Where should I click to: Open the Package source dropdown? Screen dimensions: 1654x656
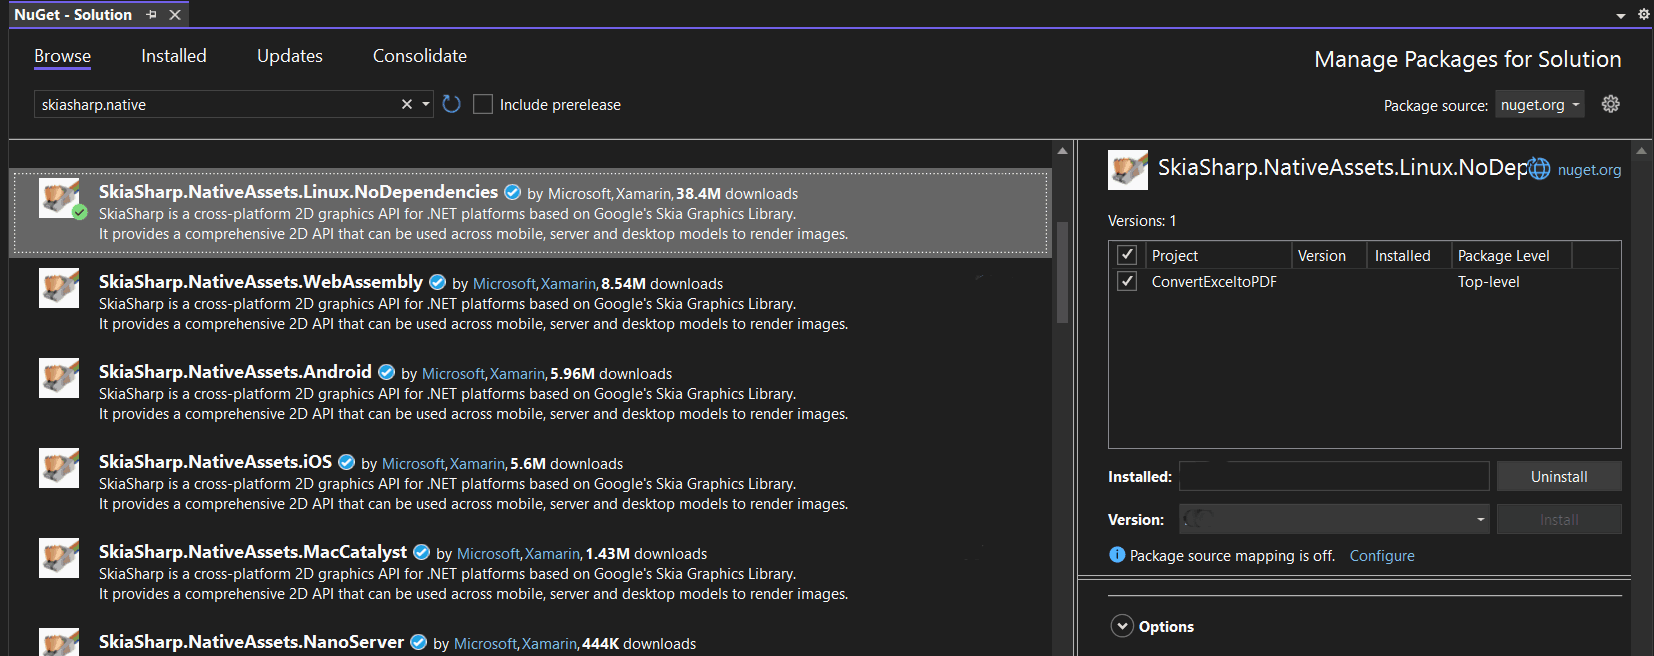[x=1540, y=104]
